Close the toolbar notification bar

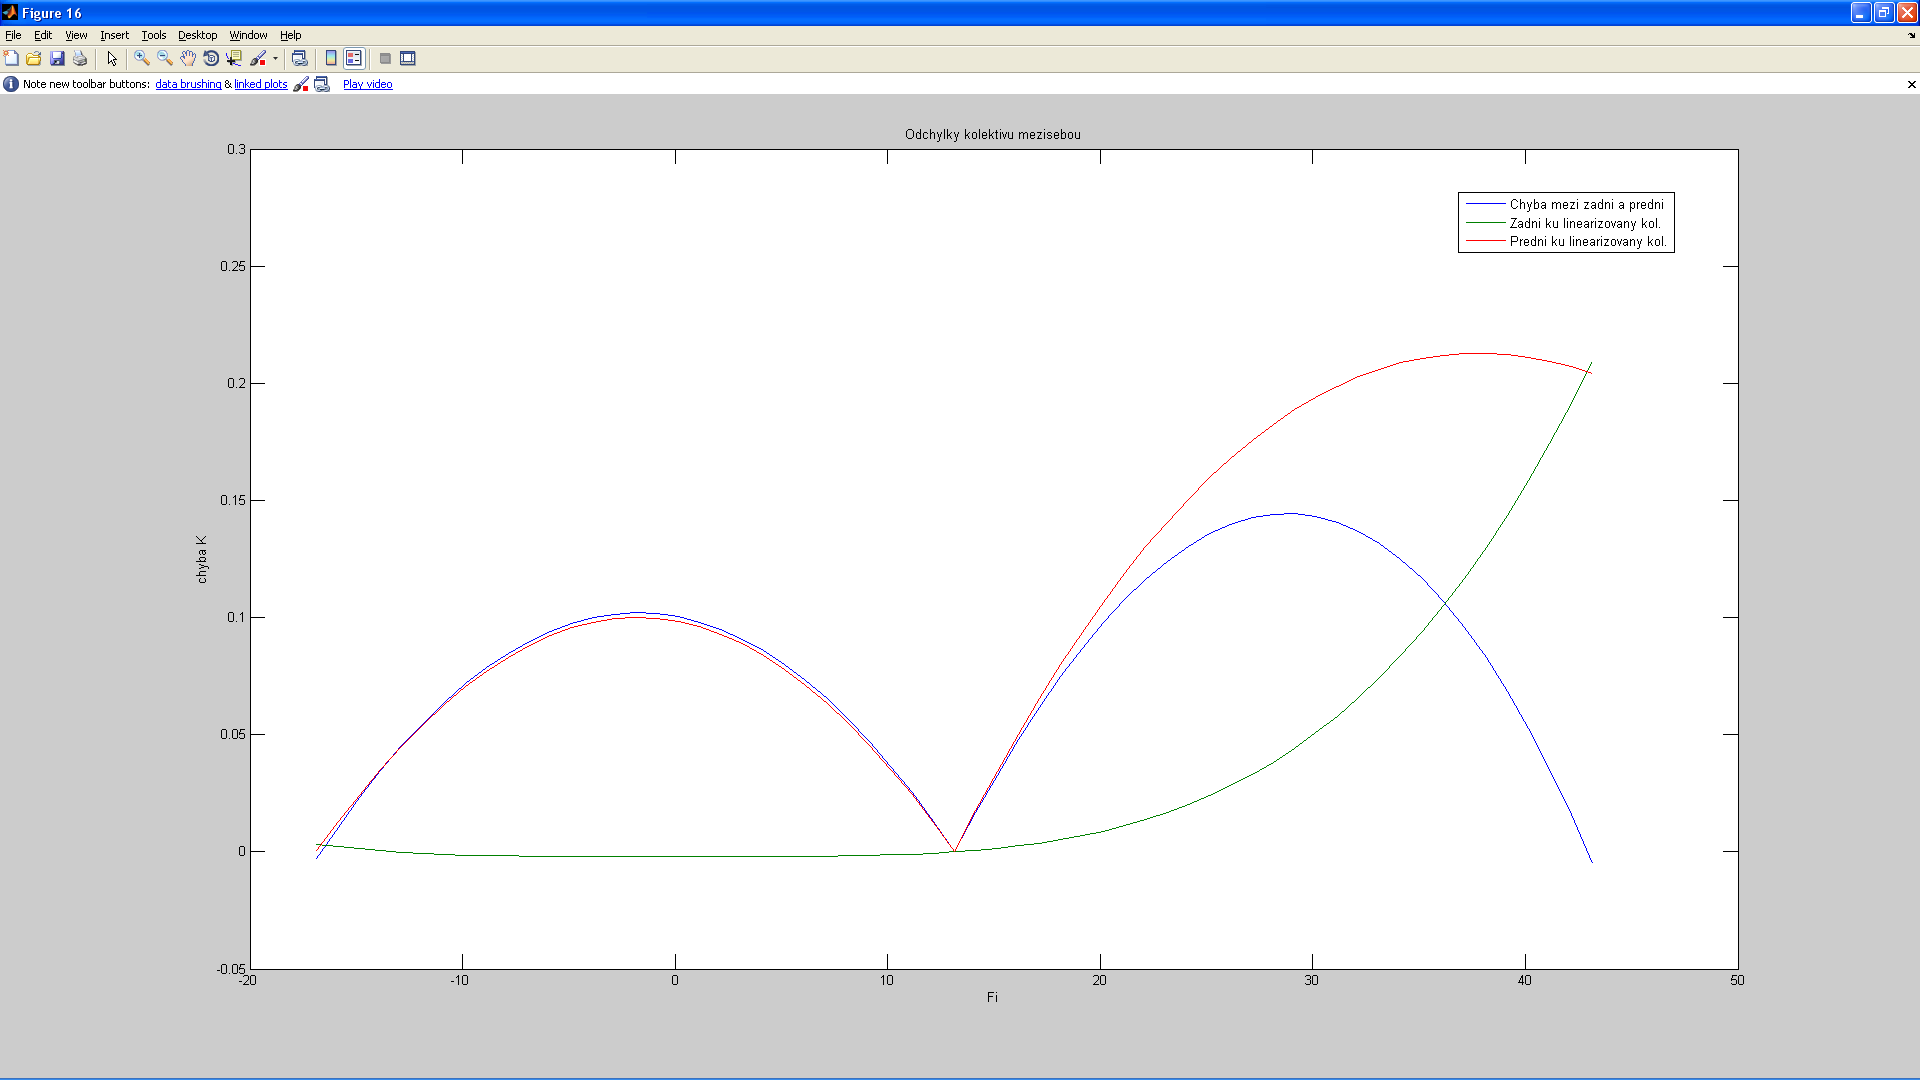(1911, 84)
